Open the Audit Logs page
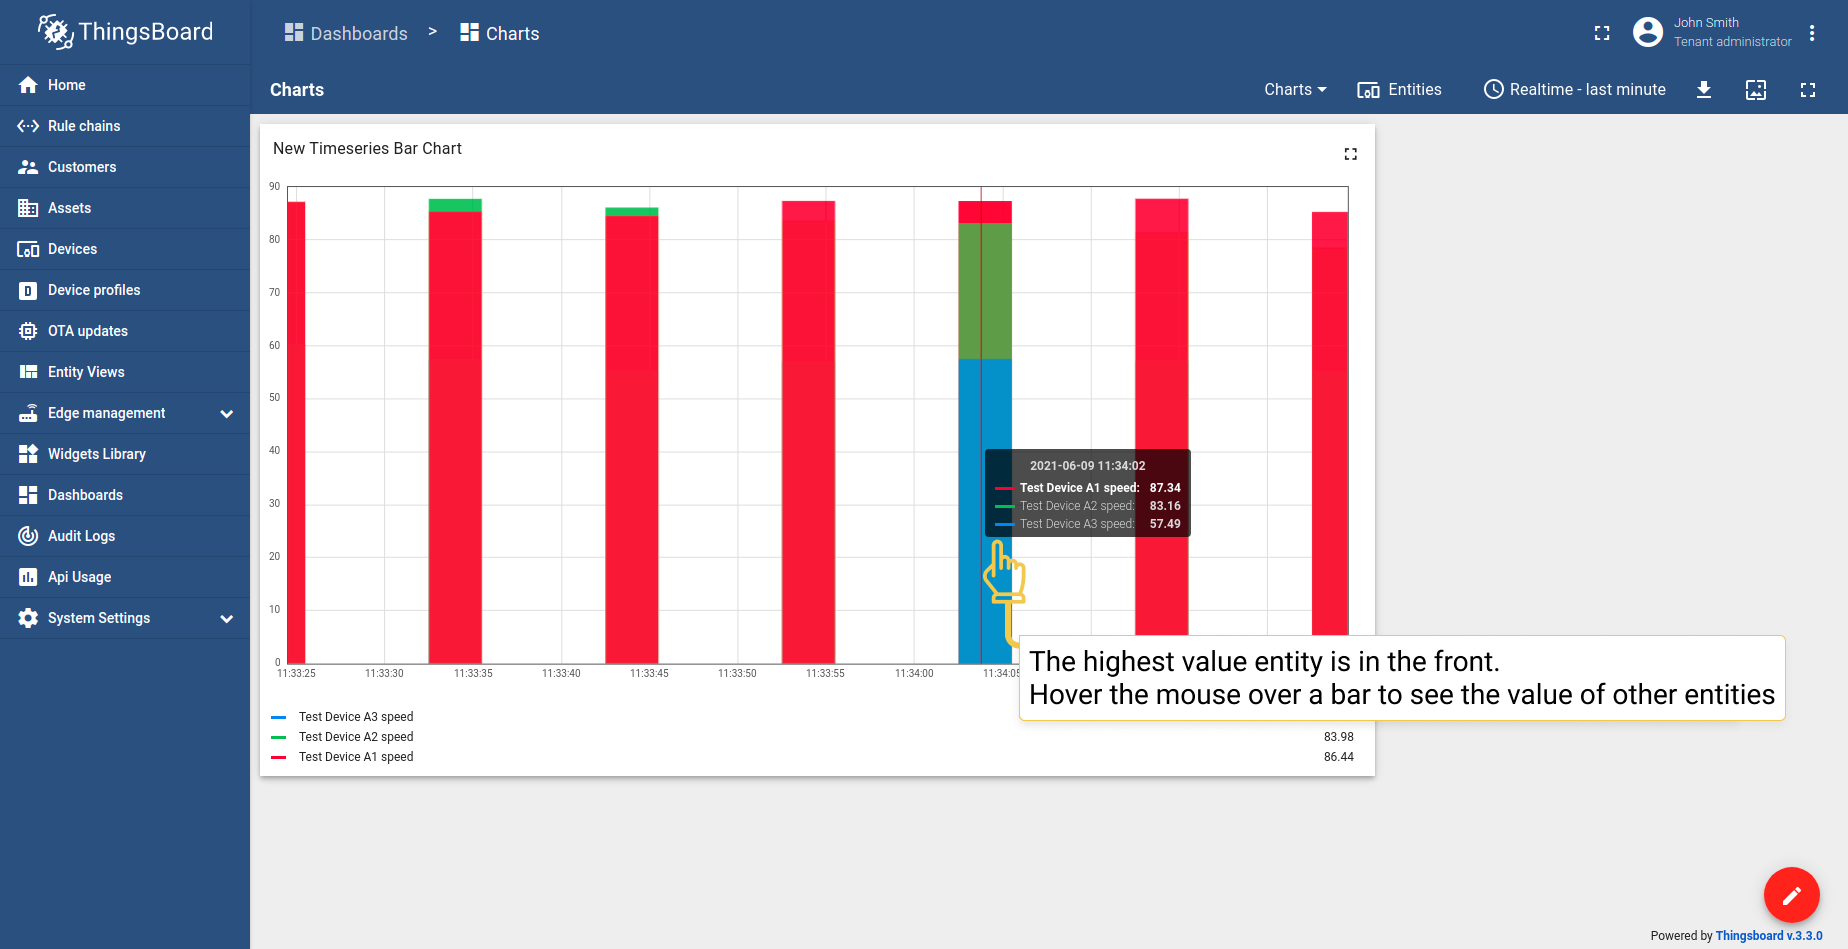The width and height of the screenshot is (1848, 949). click(x=80, y=536)
